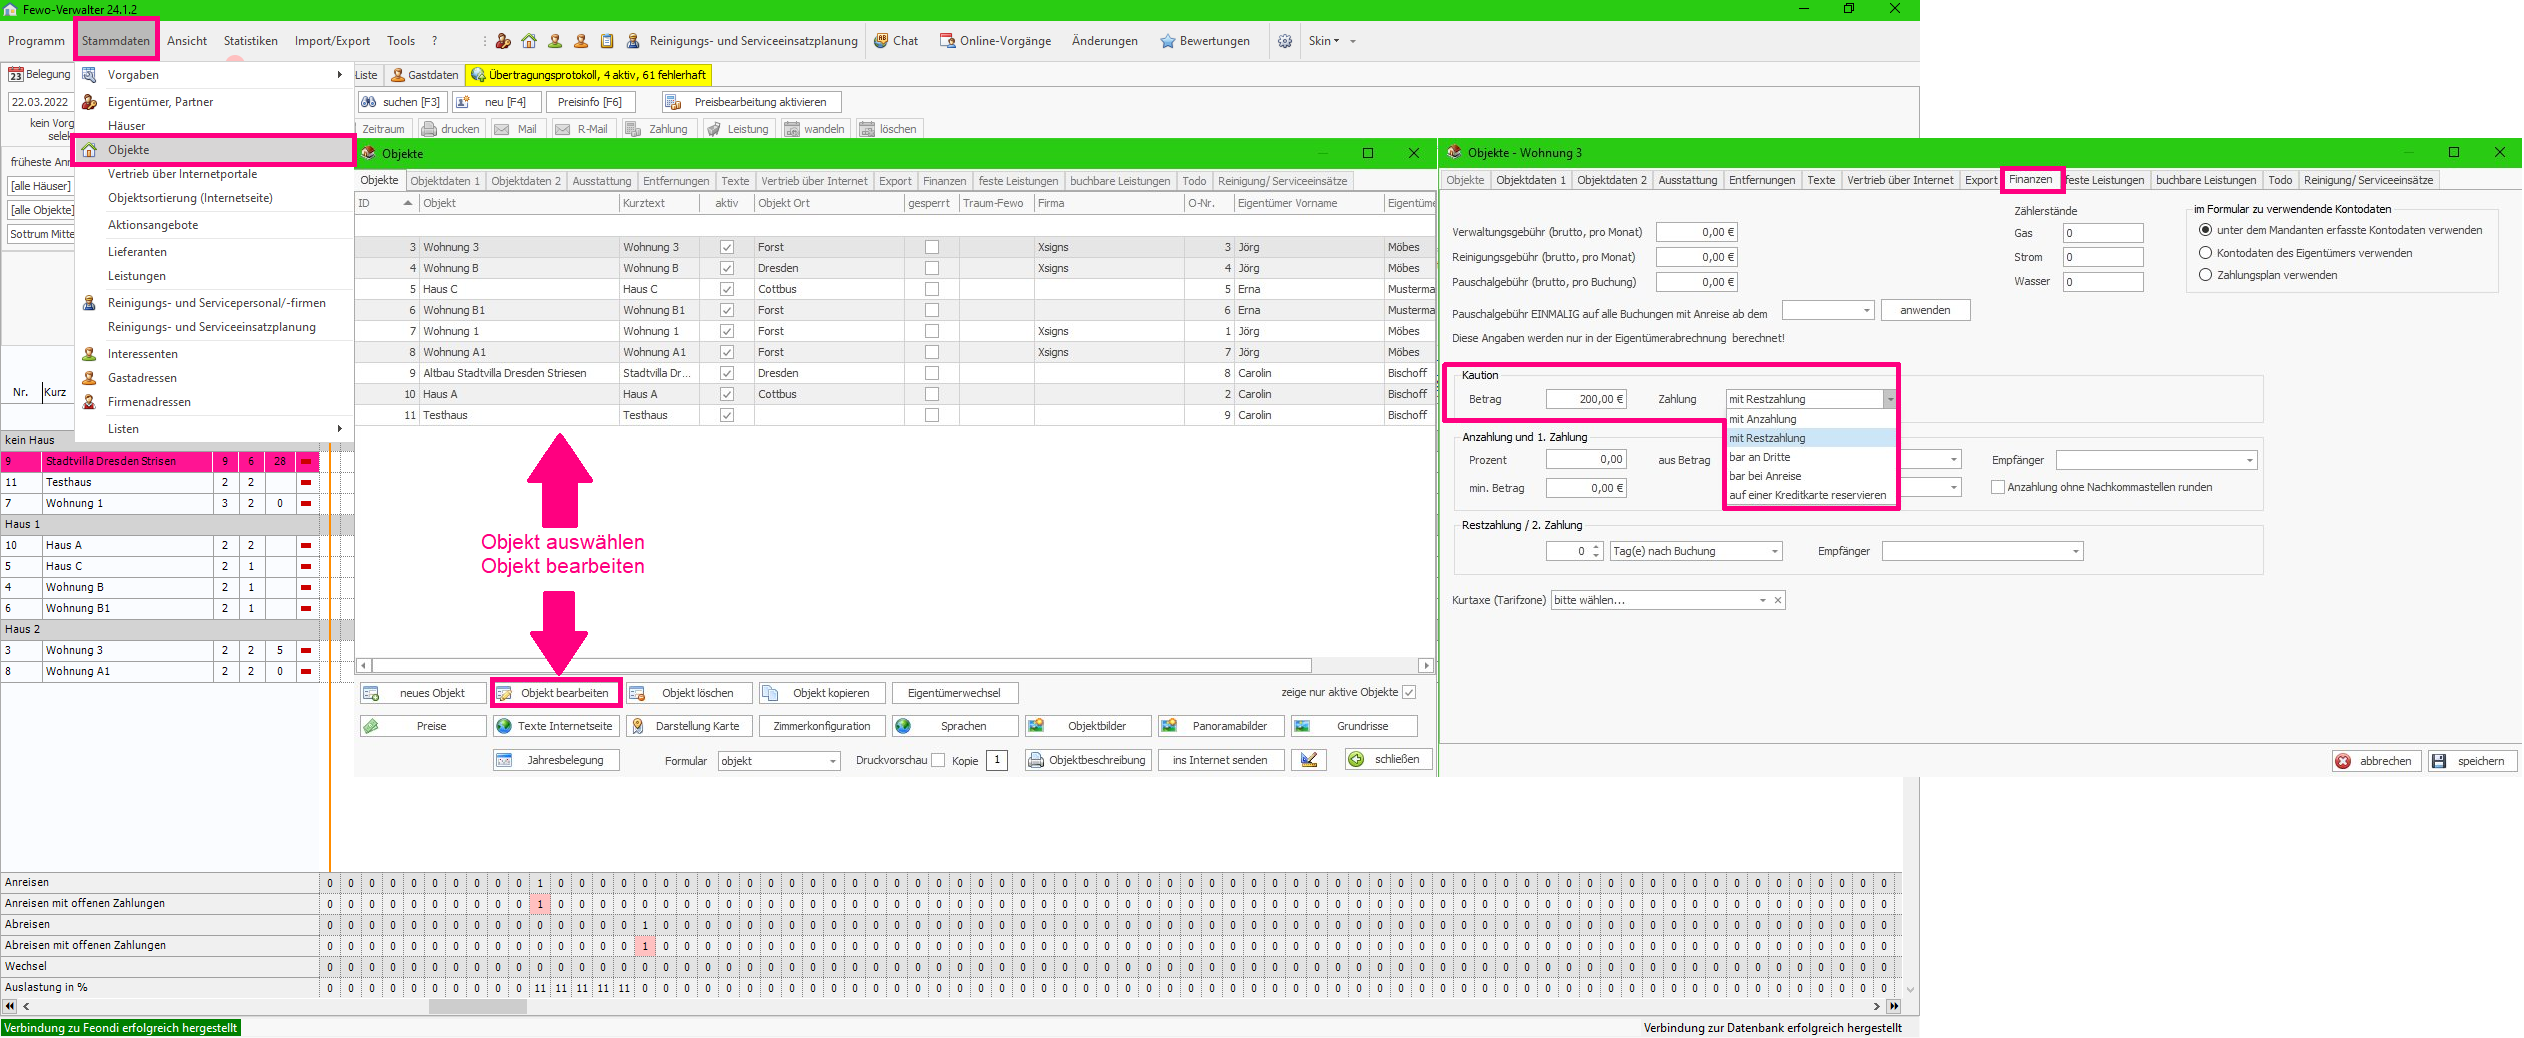This screenshot has width=2524, height=1038.
Task: Open the owner icon in the main toolbar
Action: tap(503, 41)
